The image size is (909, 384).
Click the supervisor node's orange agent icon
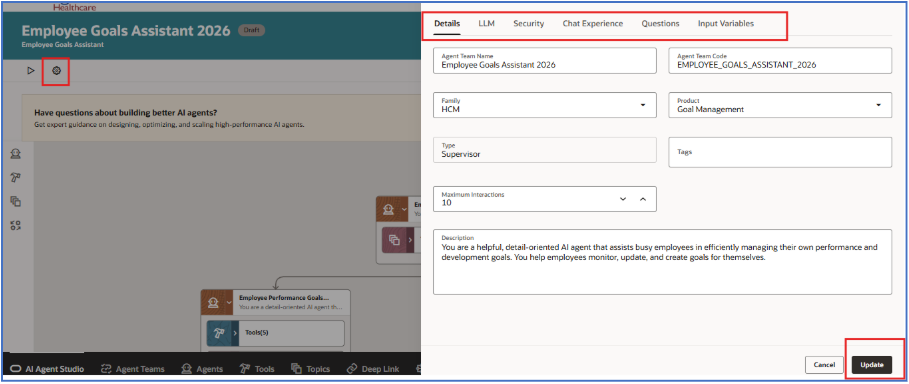pos(387,209)
